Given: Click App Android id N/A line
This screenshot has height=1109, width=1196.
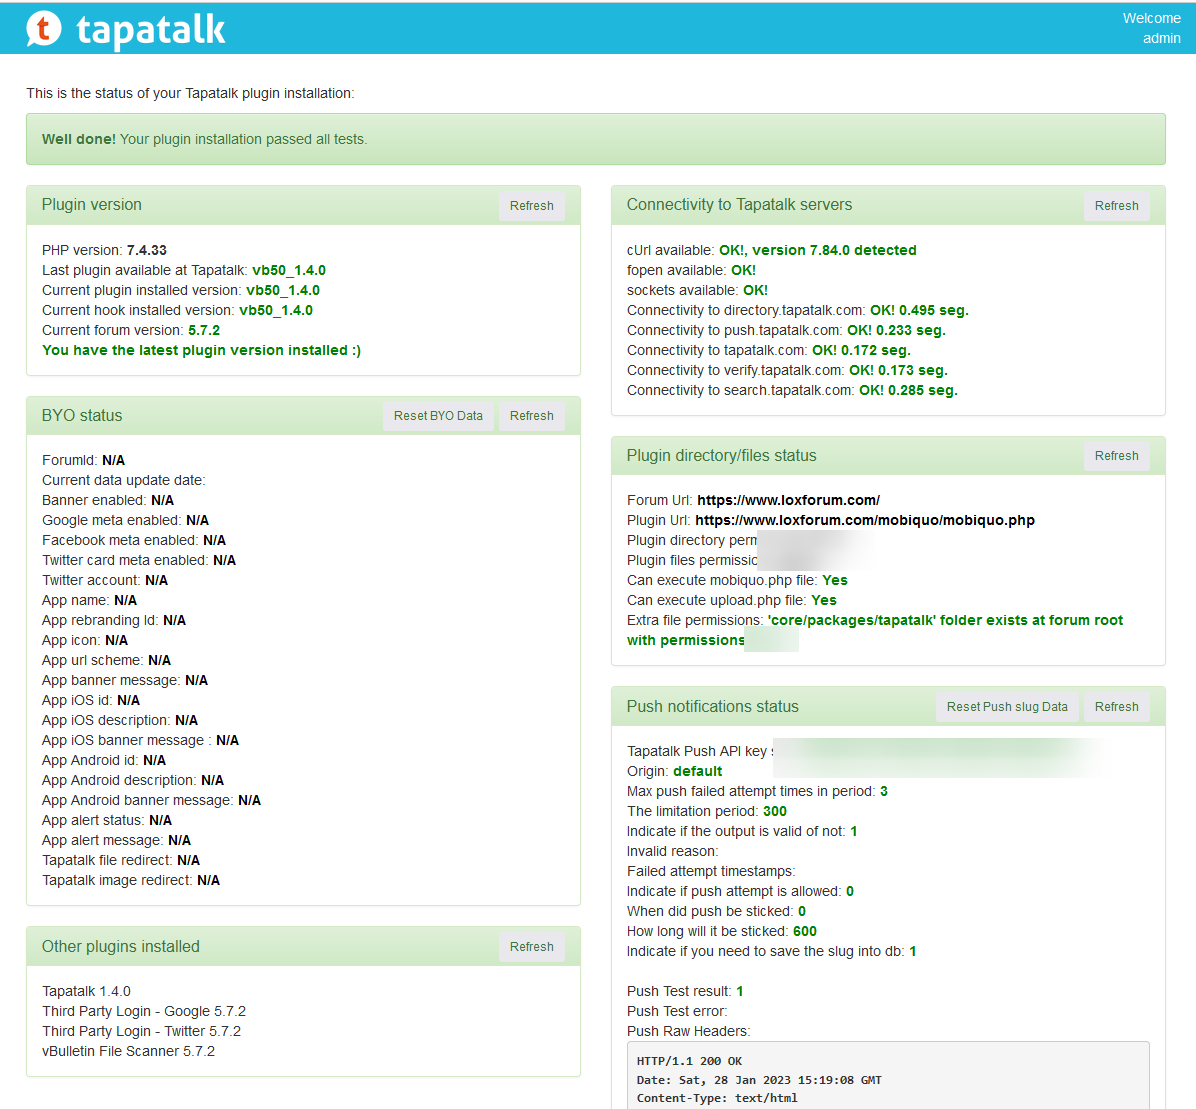Looking at the screenshot, I should tap(104, 760).
